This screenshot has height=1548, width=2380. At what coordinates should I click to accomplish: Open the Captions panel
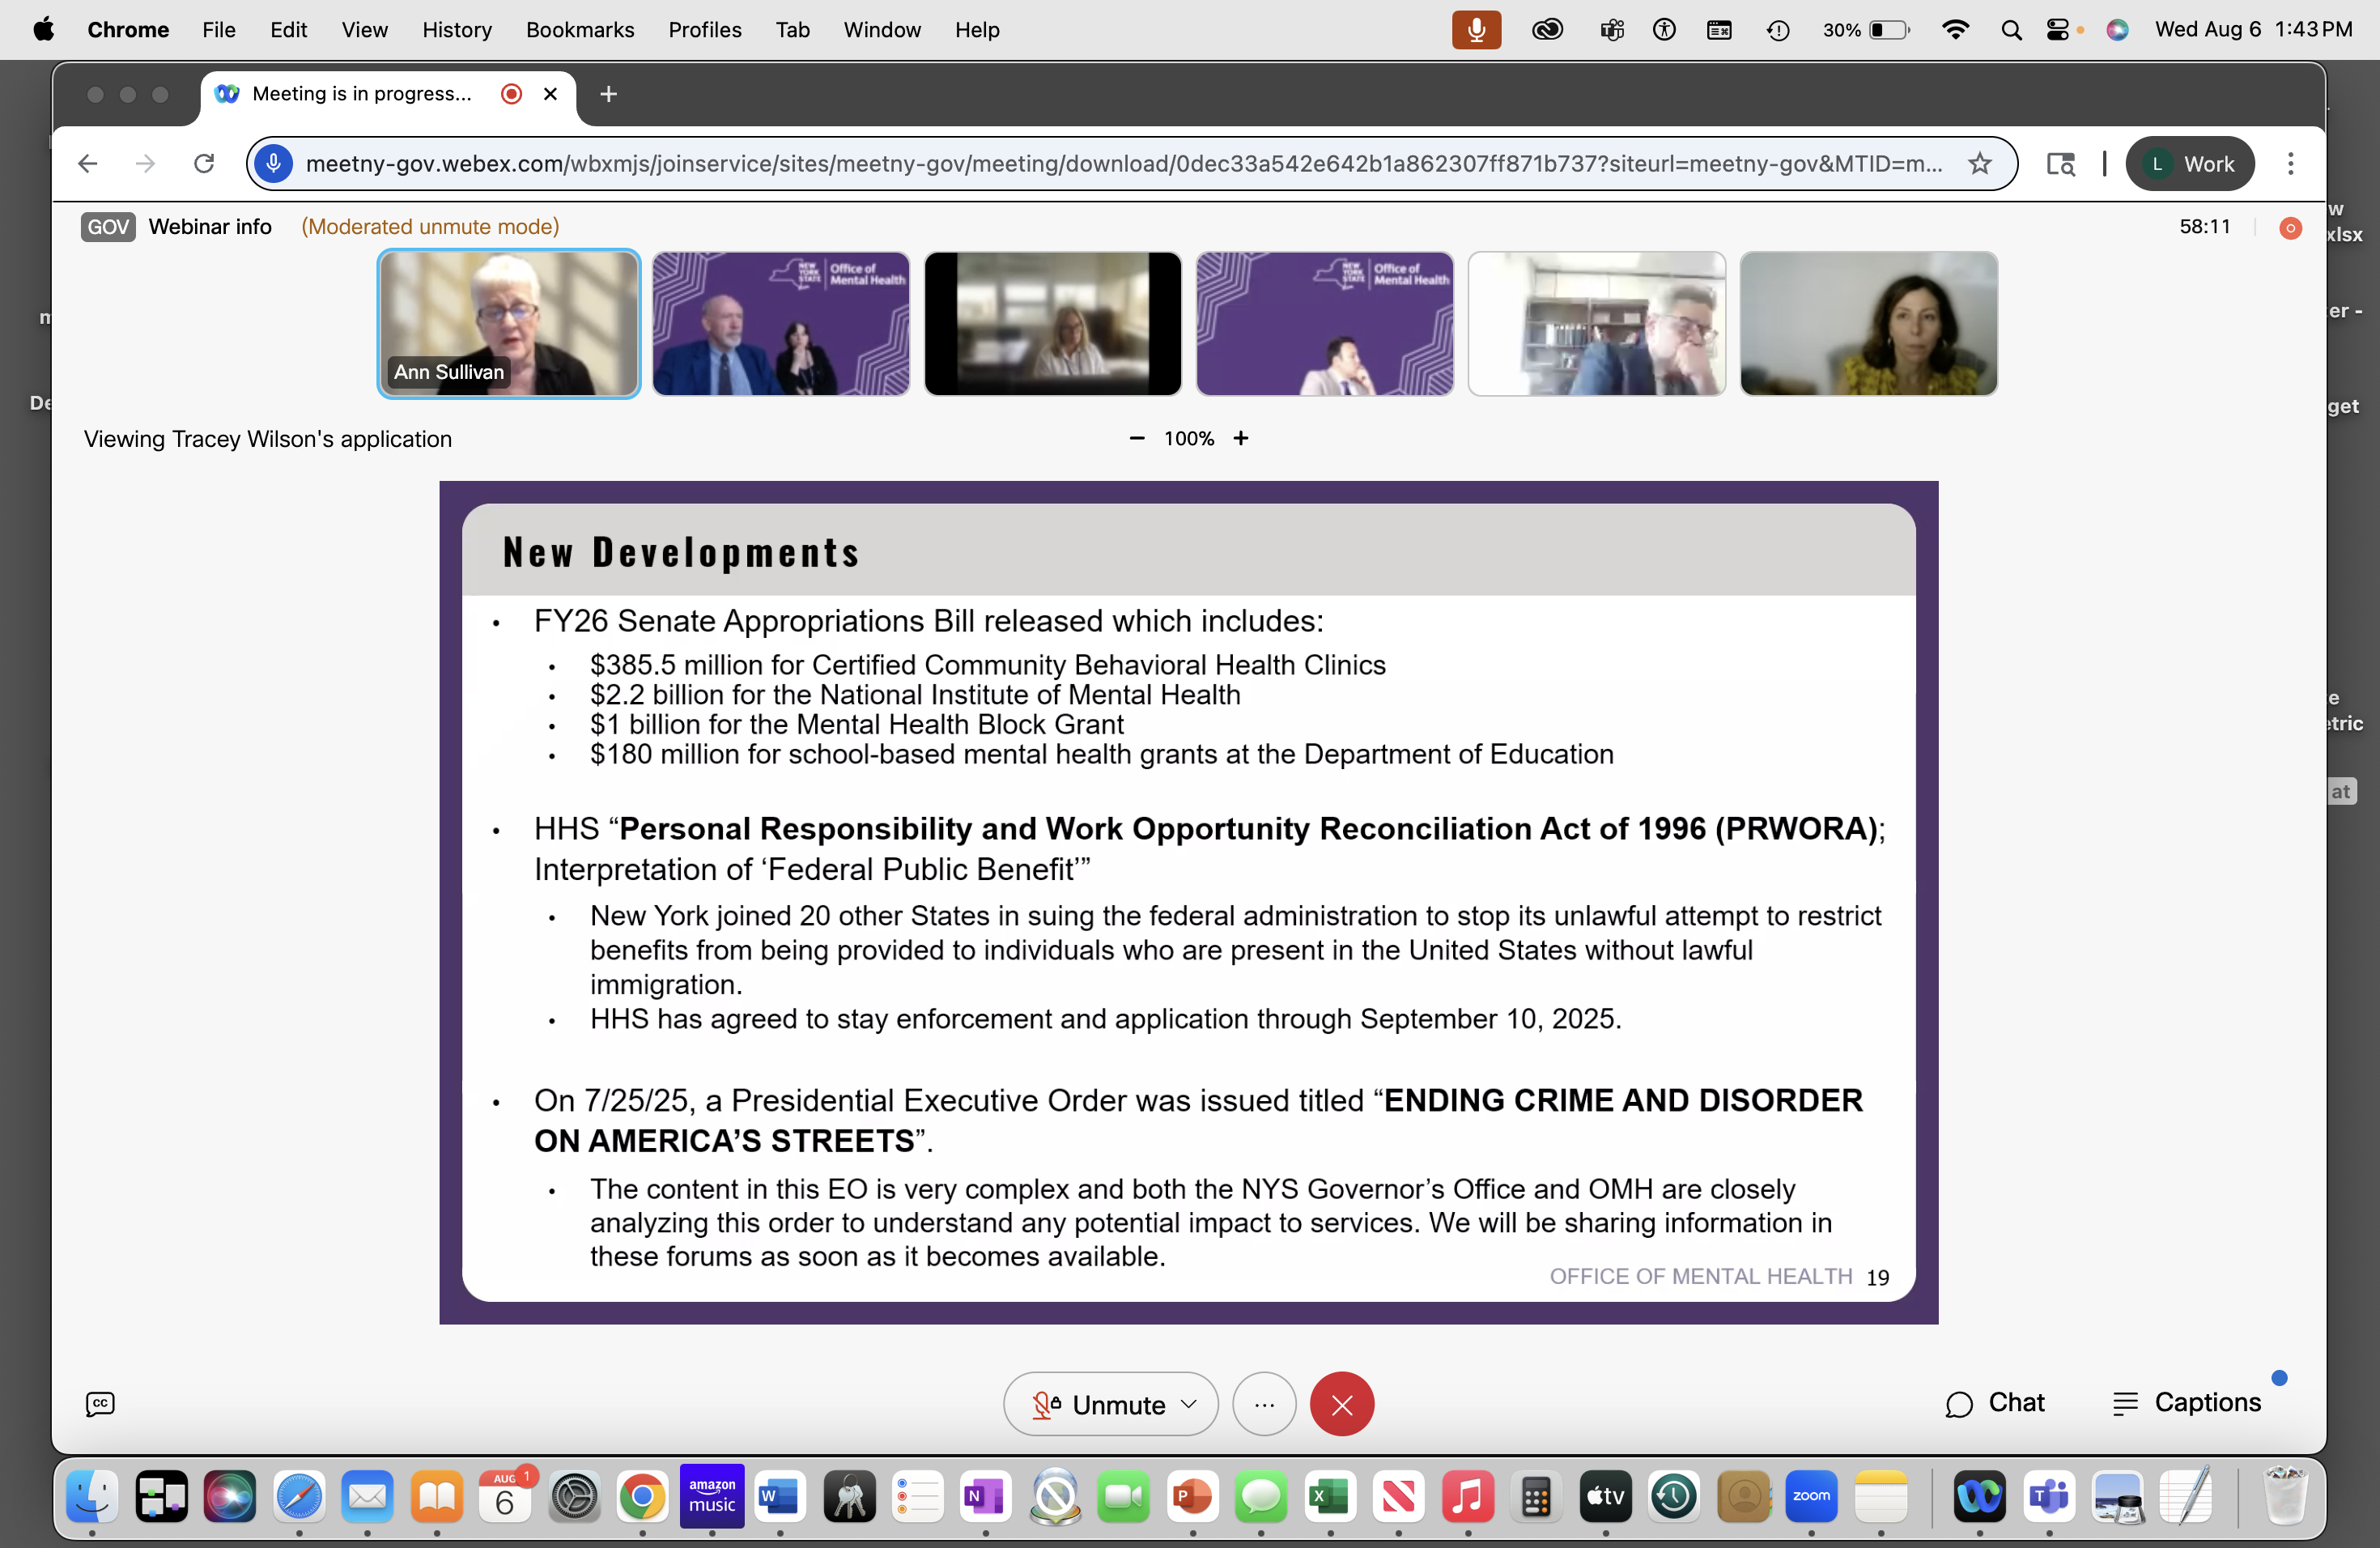pos(2187,1403)
